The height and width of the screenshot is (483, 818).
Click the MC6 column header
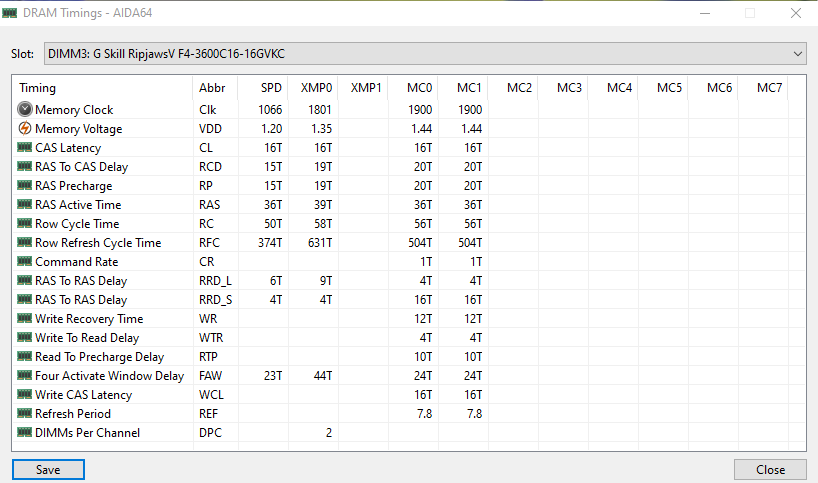tap(714, 88)
